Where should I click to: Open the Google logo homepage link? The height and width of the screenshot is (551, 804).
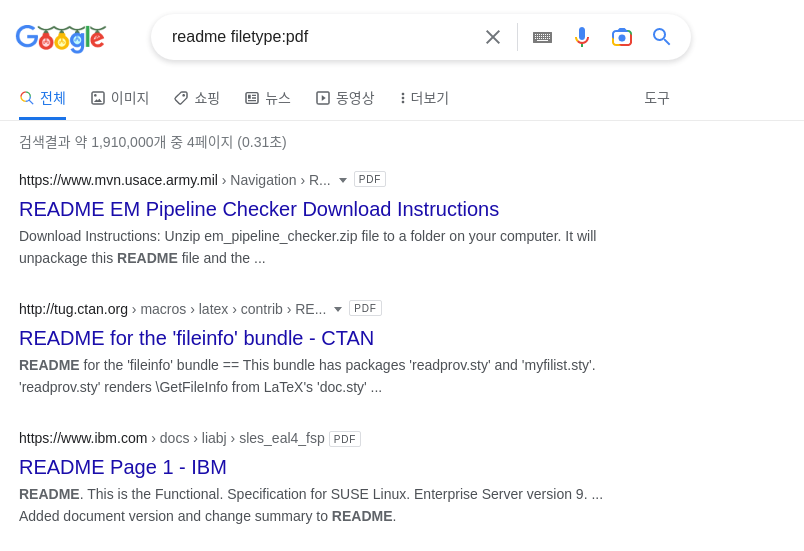click(x=61, y=38)
